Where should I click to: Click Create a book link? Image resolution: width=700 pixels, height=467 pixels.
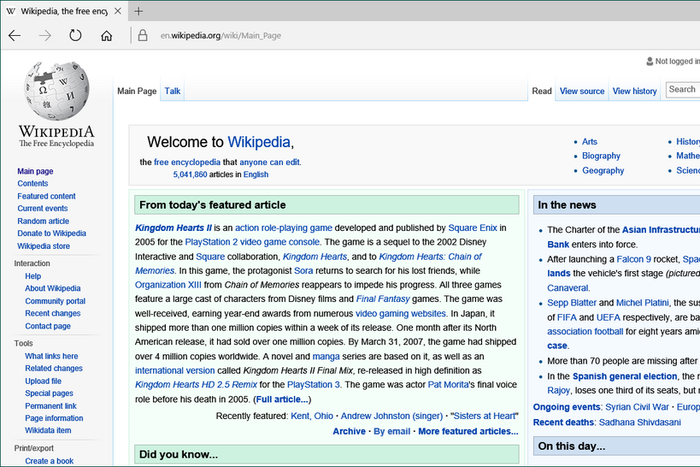point(49,461)
